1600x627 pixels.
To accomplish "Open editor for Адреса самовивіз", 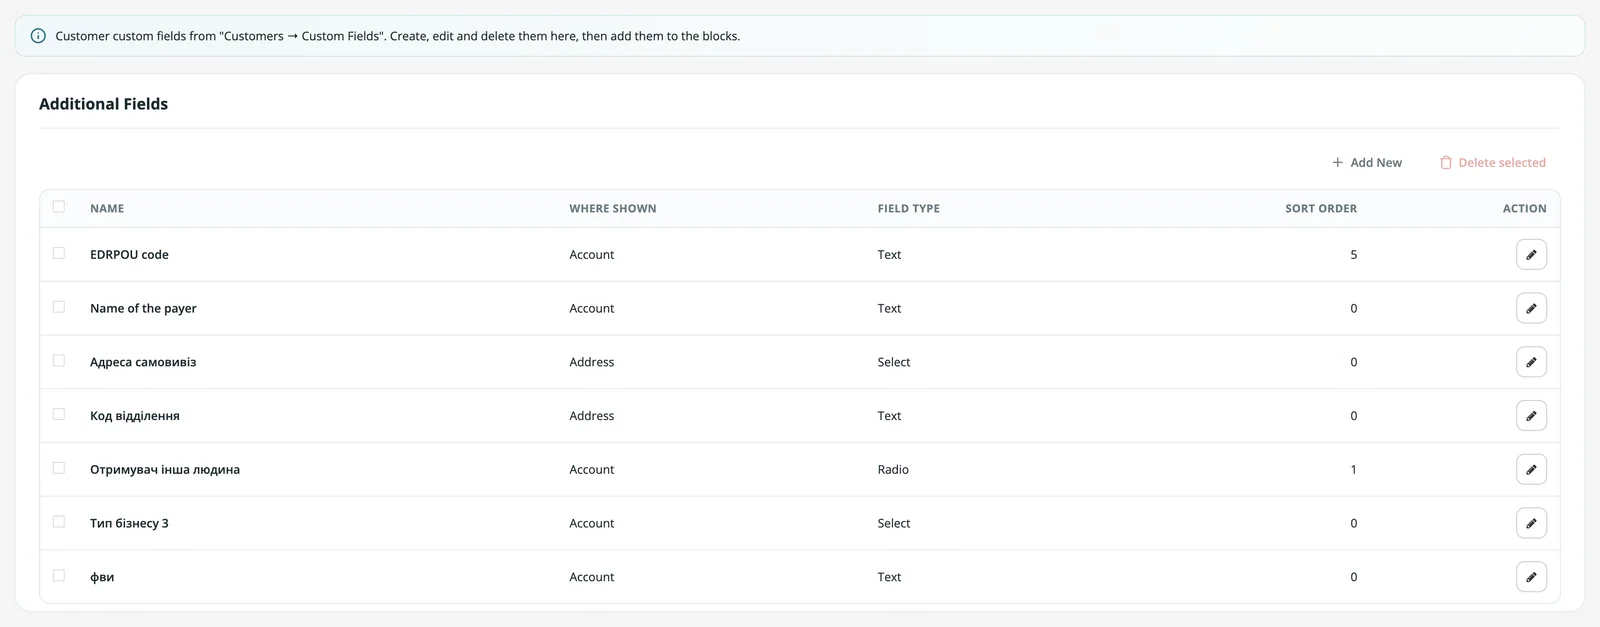I will point(1531,362).
